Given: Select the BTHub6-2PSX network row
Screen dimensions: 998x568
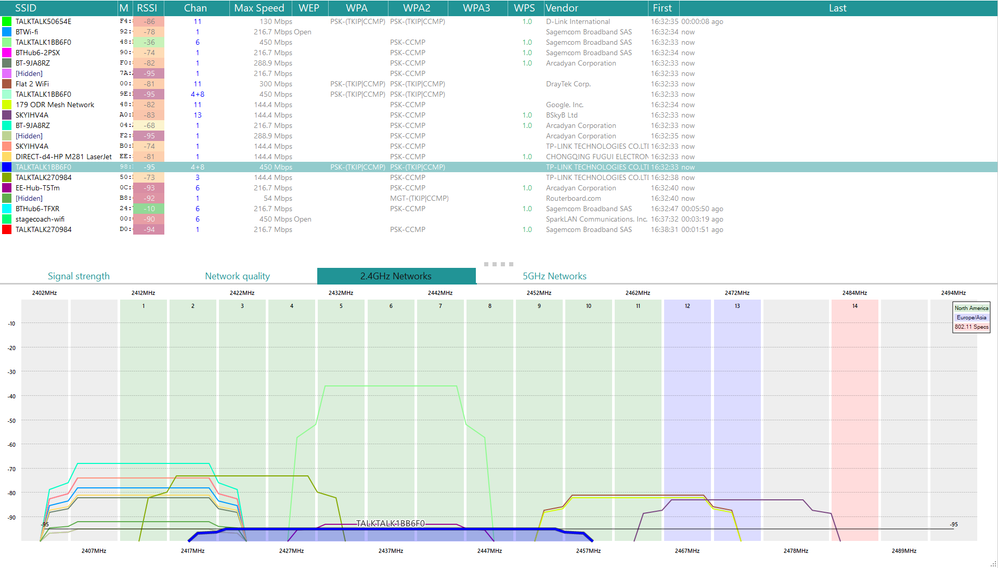Looking at the screenshot, I should pos(499,53).
